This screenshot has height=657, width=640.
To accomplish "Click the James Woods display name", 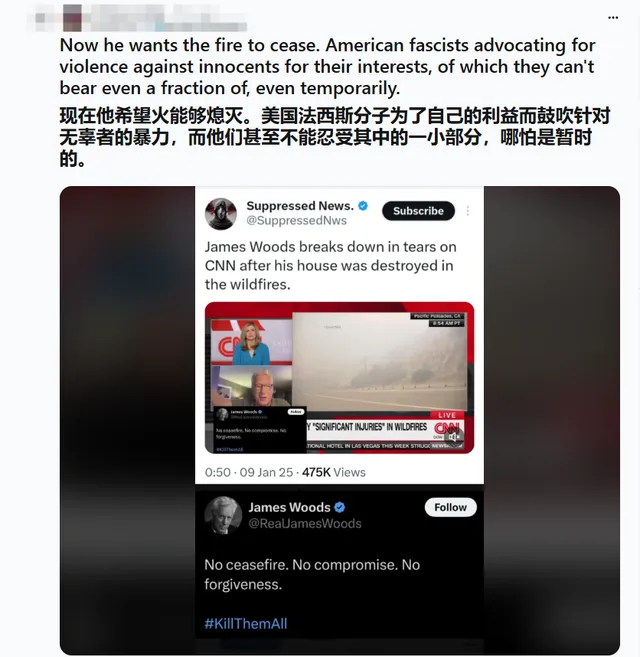I will (x=290, y=507).
